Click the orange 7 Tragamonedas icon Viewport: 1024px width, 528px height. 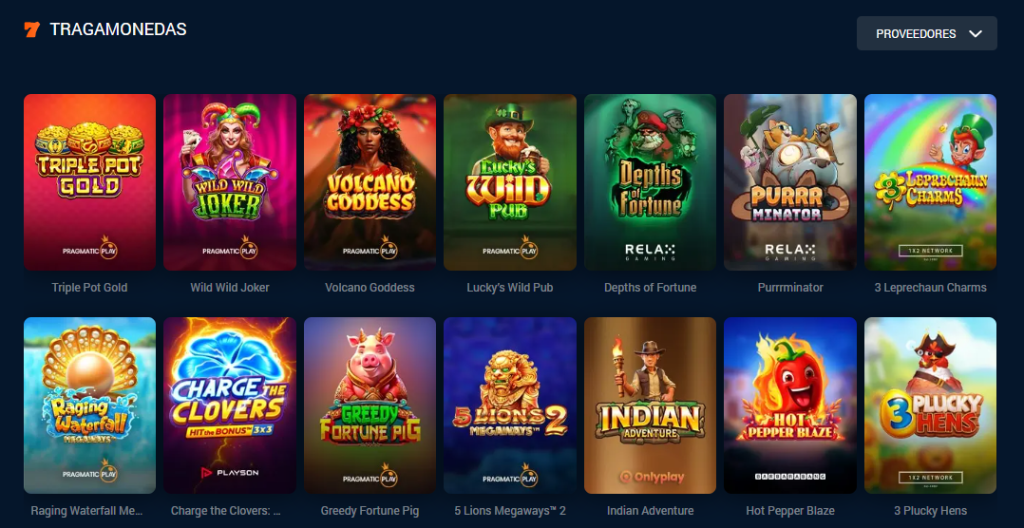[x=32, y=29]
